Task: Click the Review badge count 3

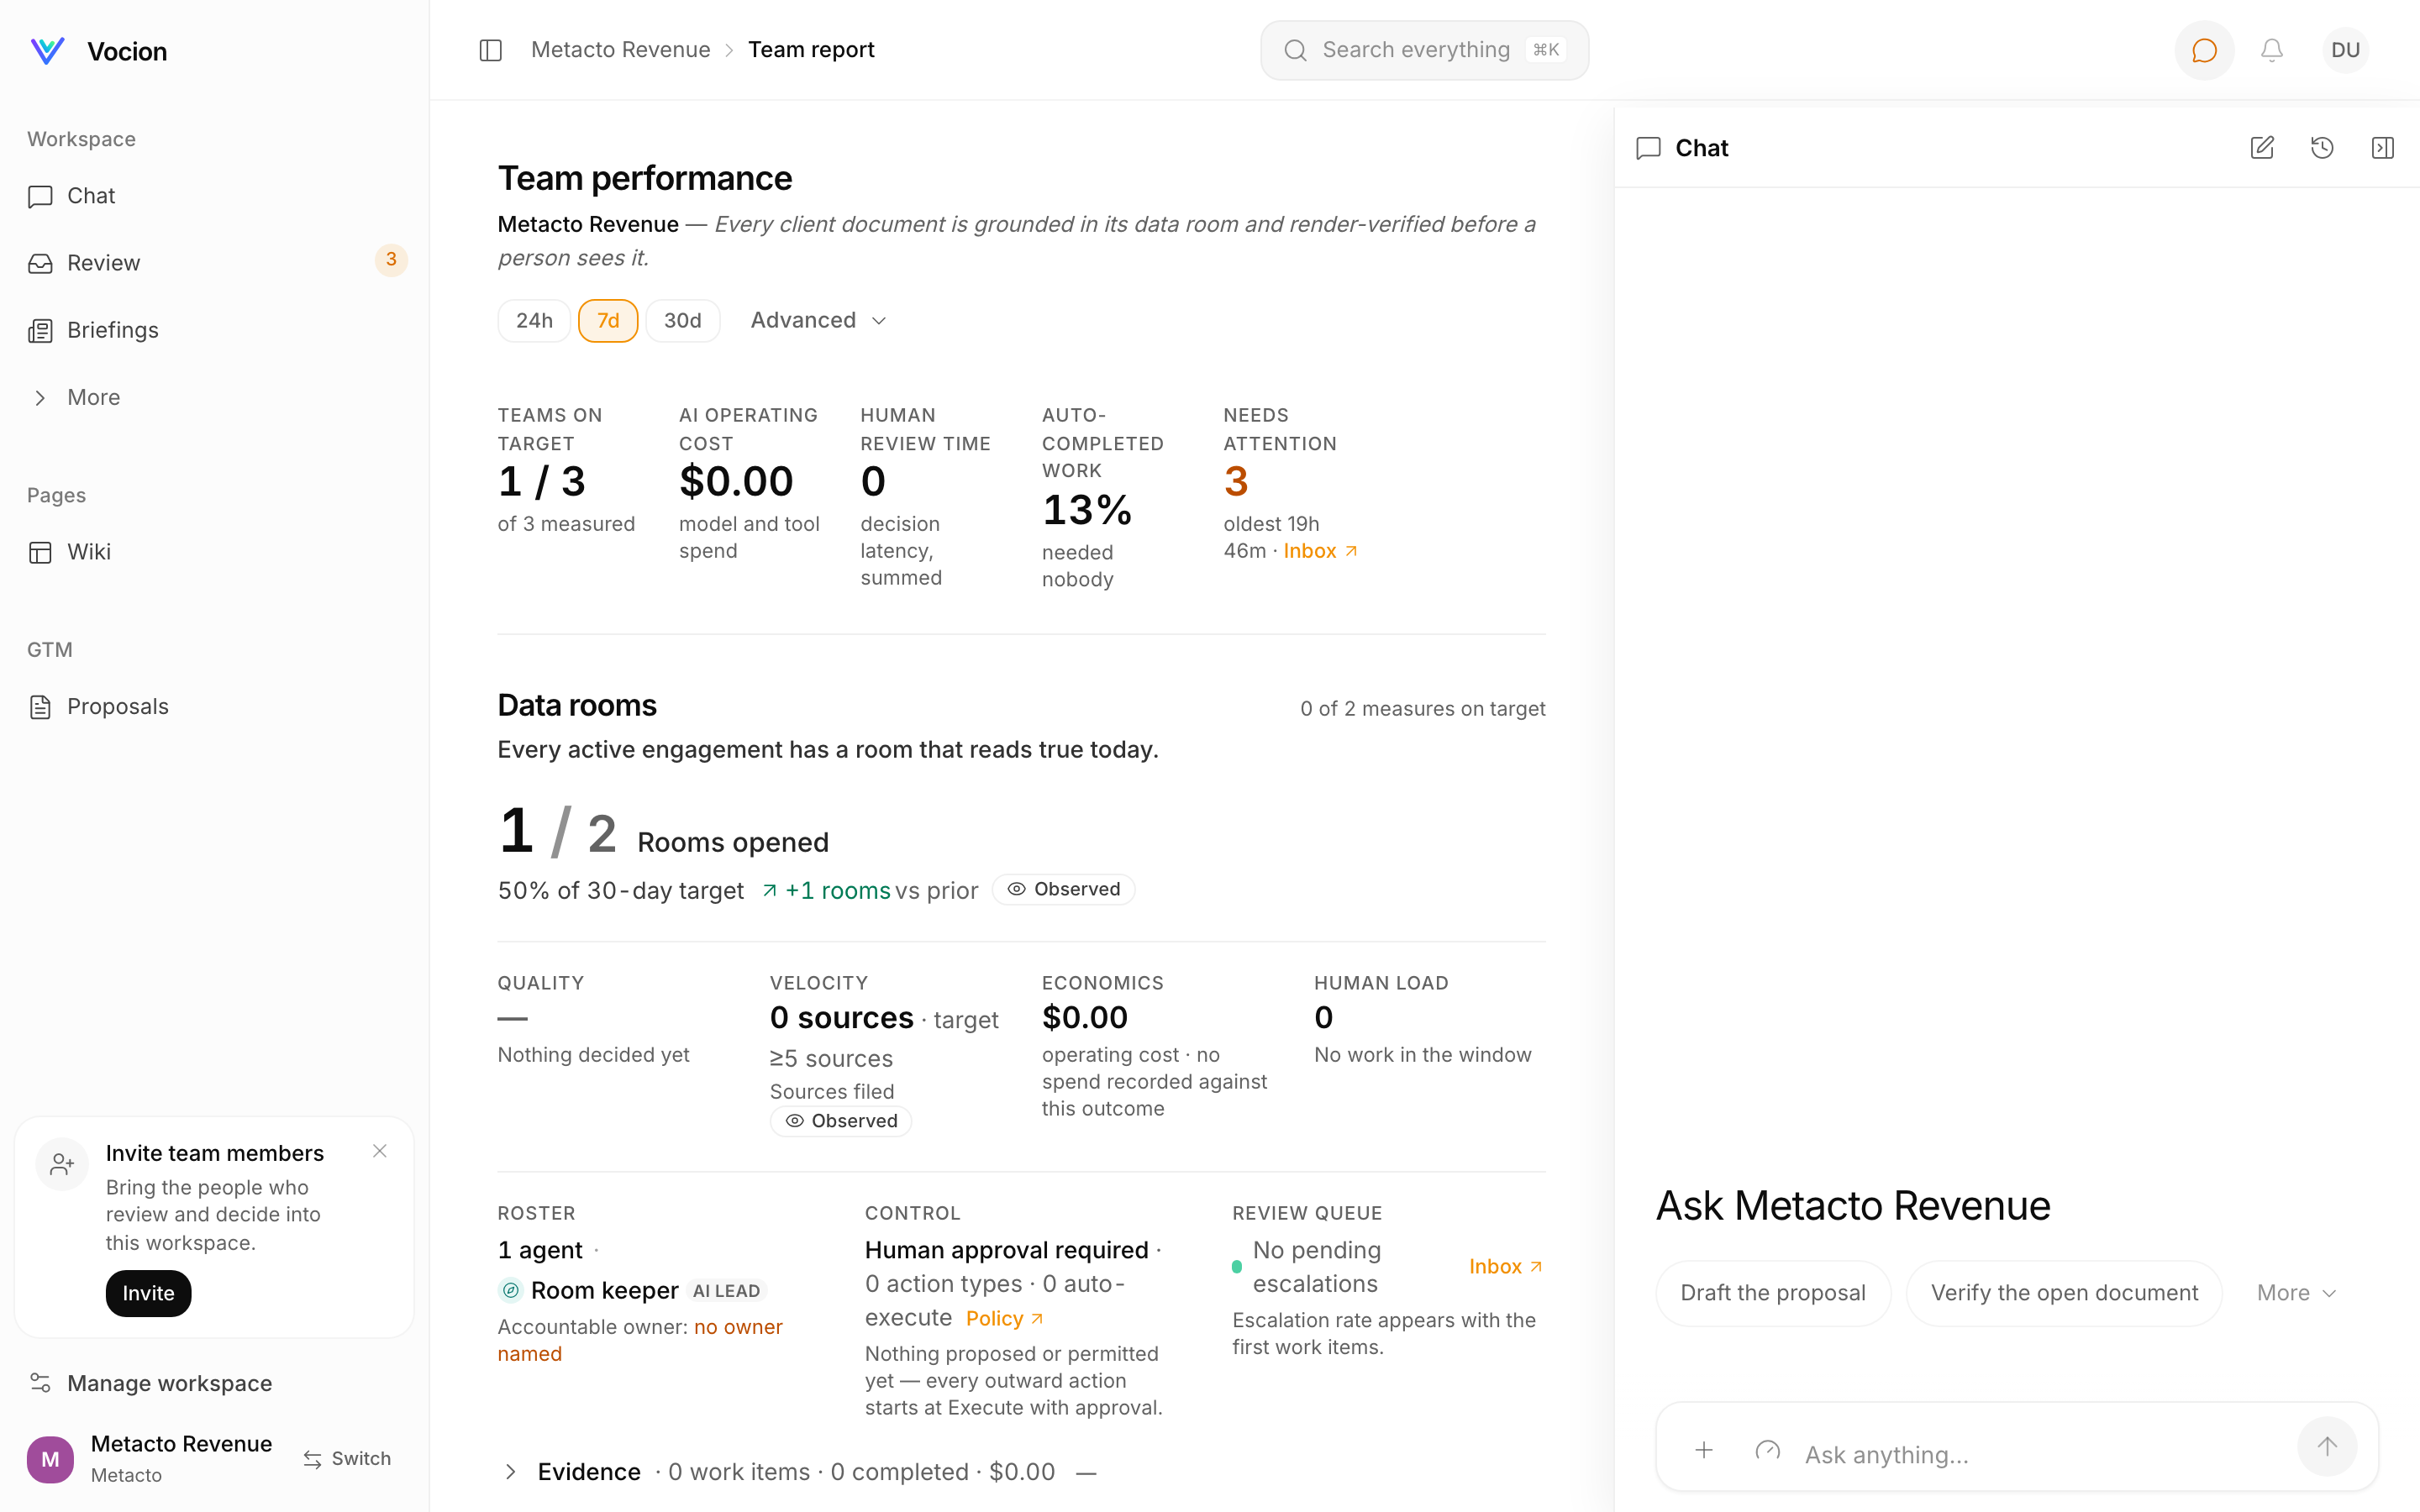Action: pos(391,260)
